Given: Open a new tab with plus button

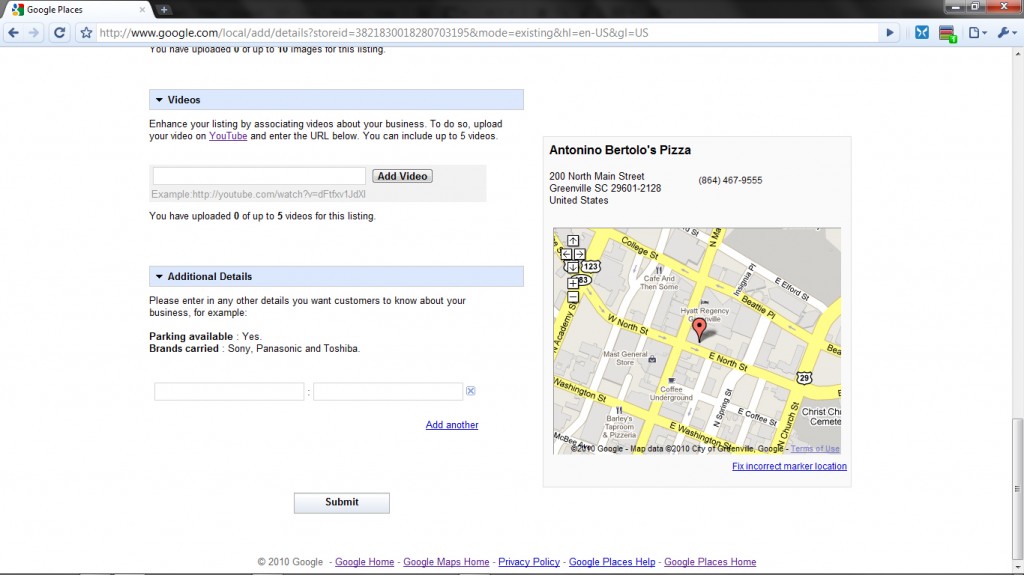Looking at the screenshot, I should pos(164,10).
